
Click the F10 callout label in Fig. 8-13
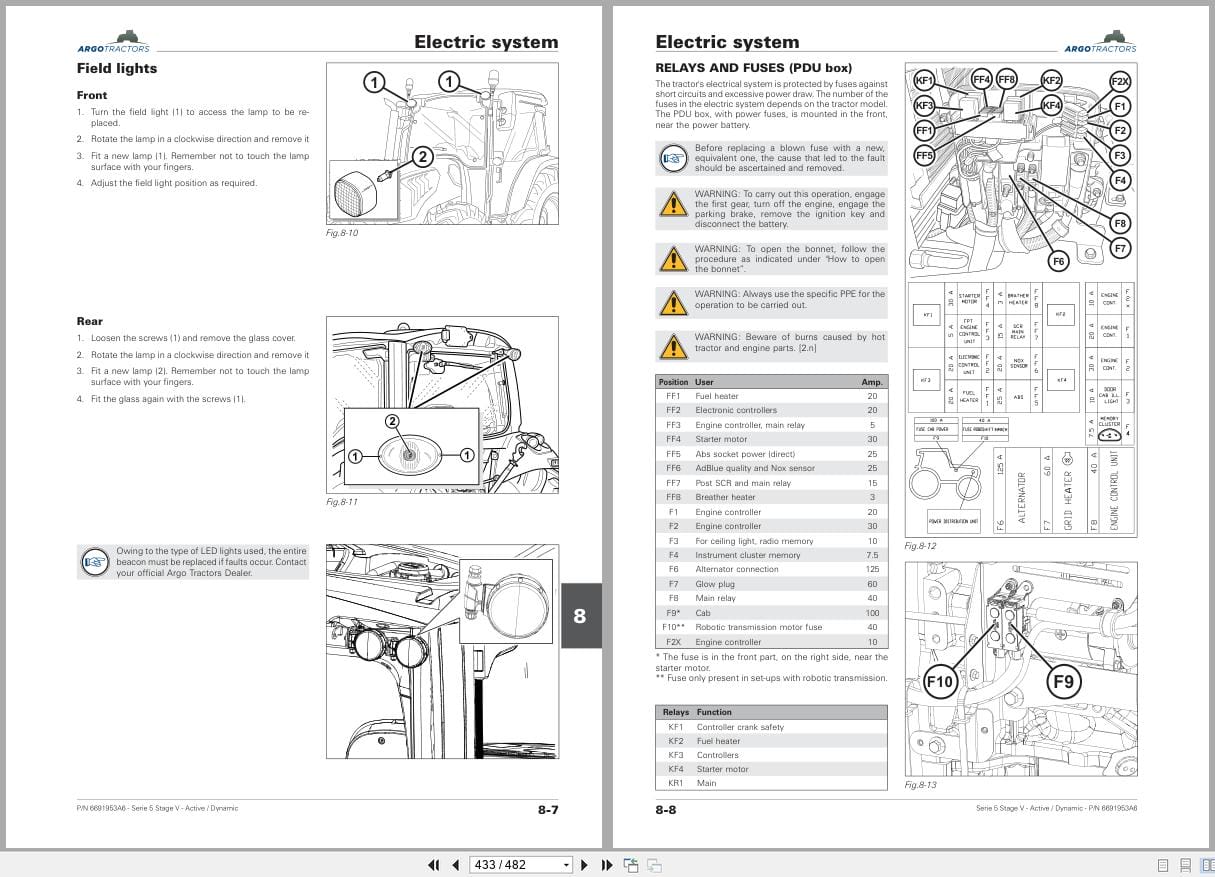(940, 682)
